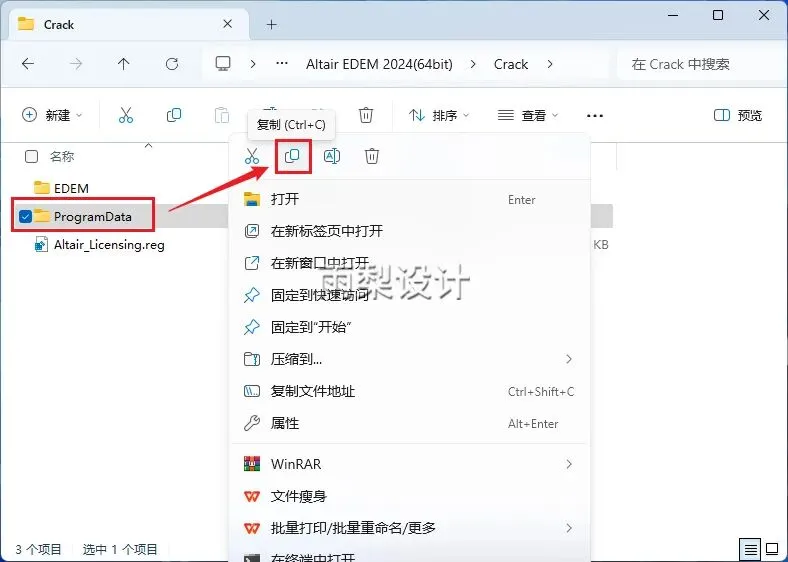Go back with the left arrow

[x=28, y=64]
